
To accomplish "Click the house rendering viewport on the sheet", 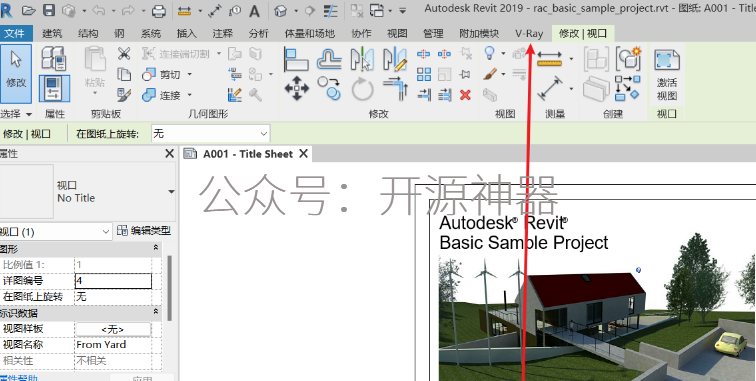I will click(597, 318).
